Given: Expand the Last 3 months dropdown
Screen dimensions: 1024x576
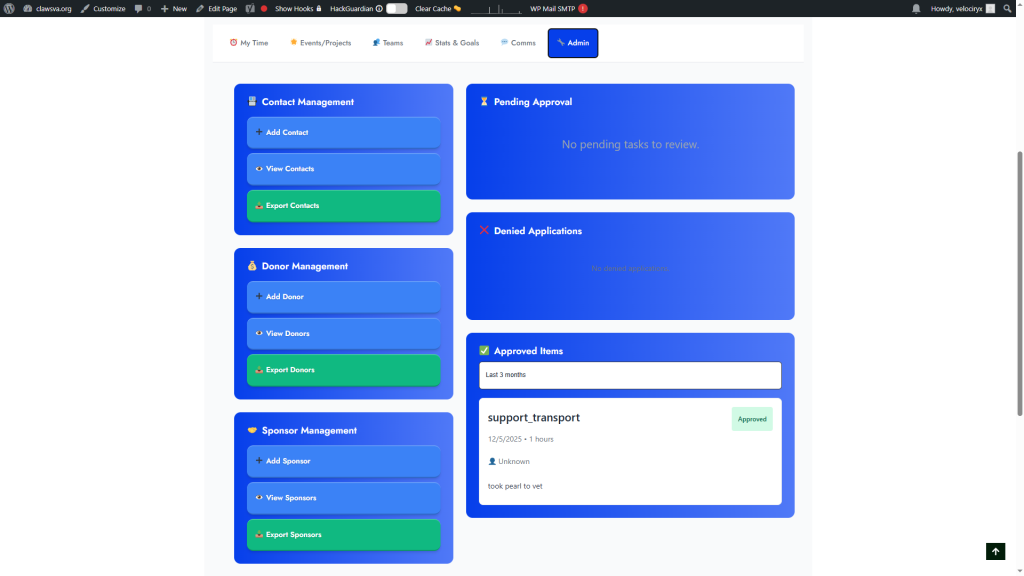Looking at the screenshot, I should (x=630, y=375).
